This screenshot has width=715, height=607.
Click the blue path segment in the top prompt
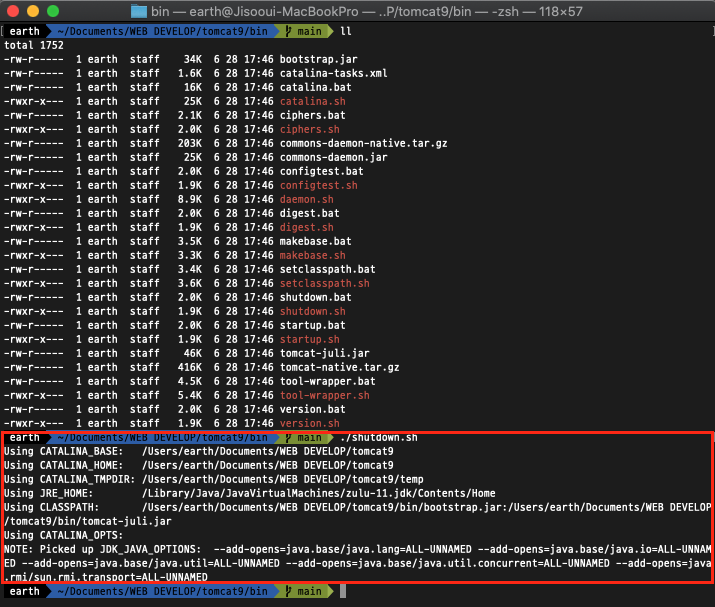(162, 31)
